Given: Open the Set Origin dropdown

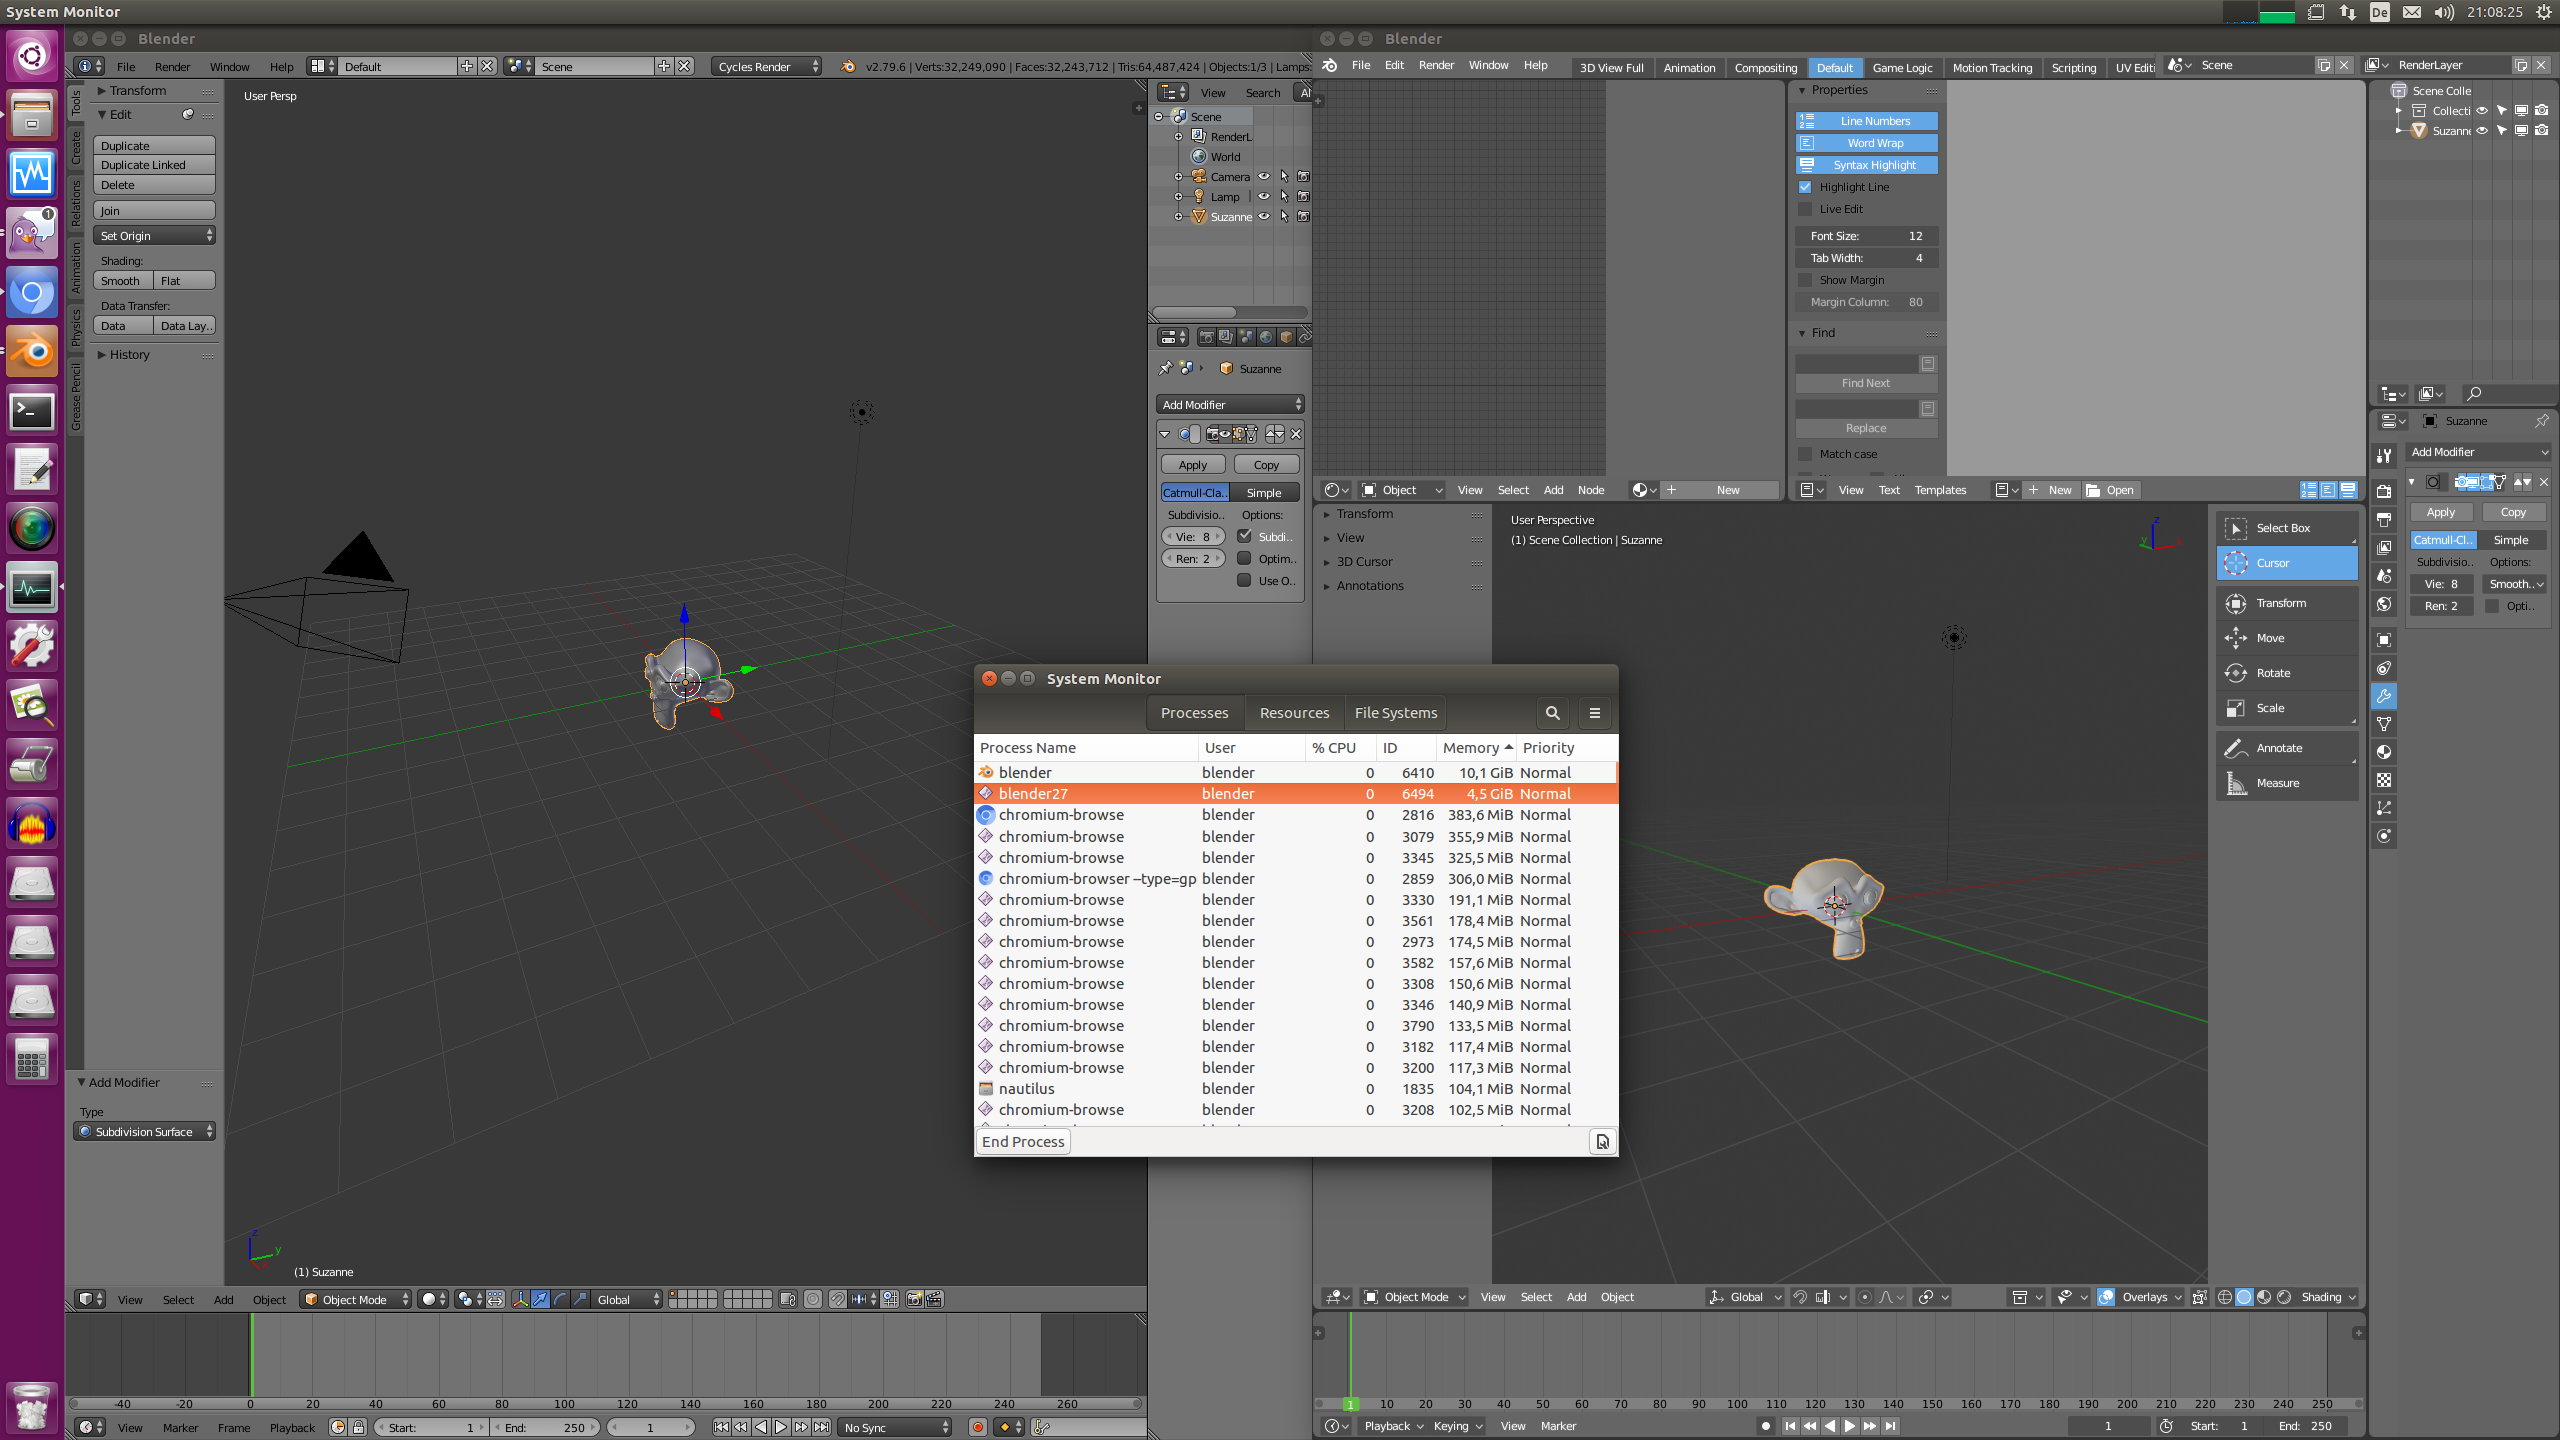Looking at the screenshot, I should pos(155,236).
